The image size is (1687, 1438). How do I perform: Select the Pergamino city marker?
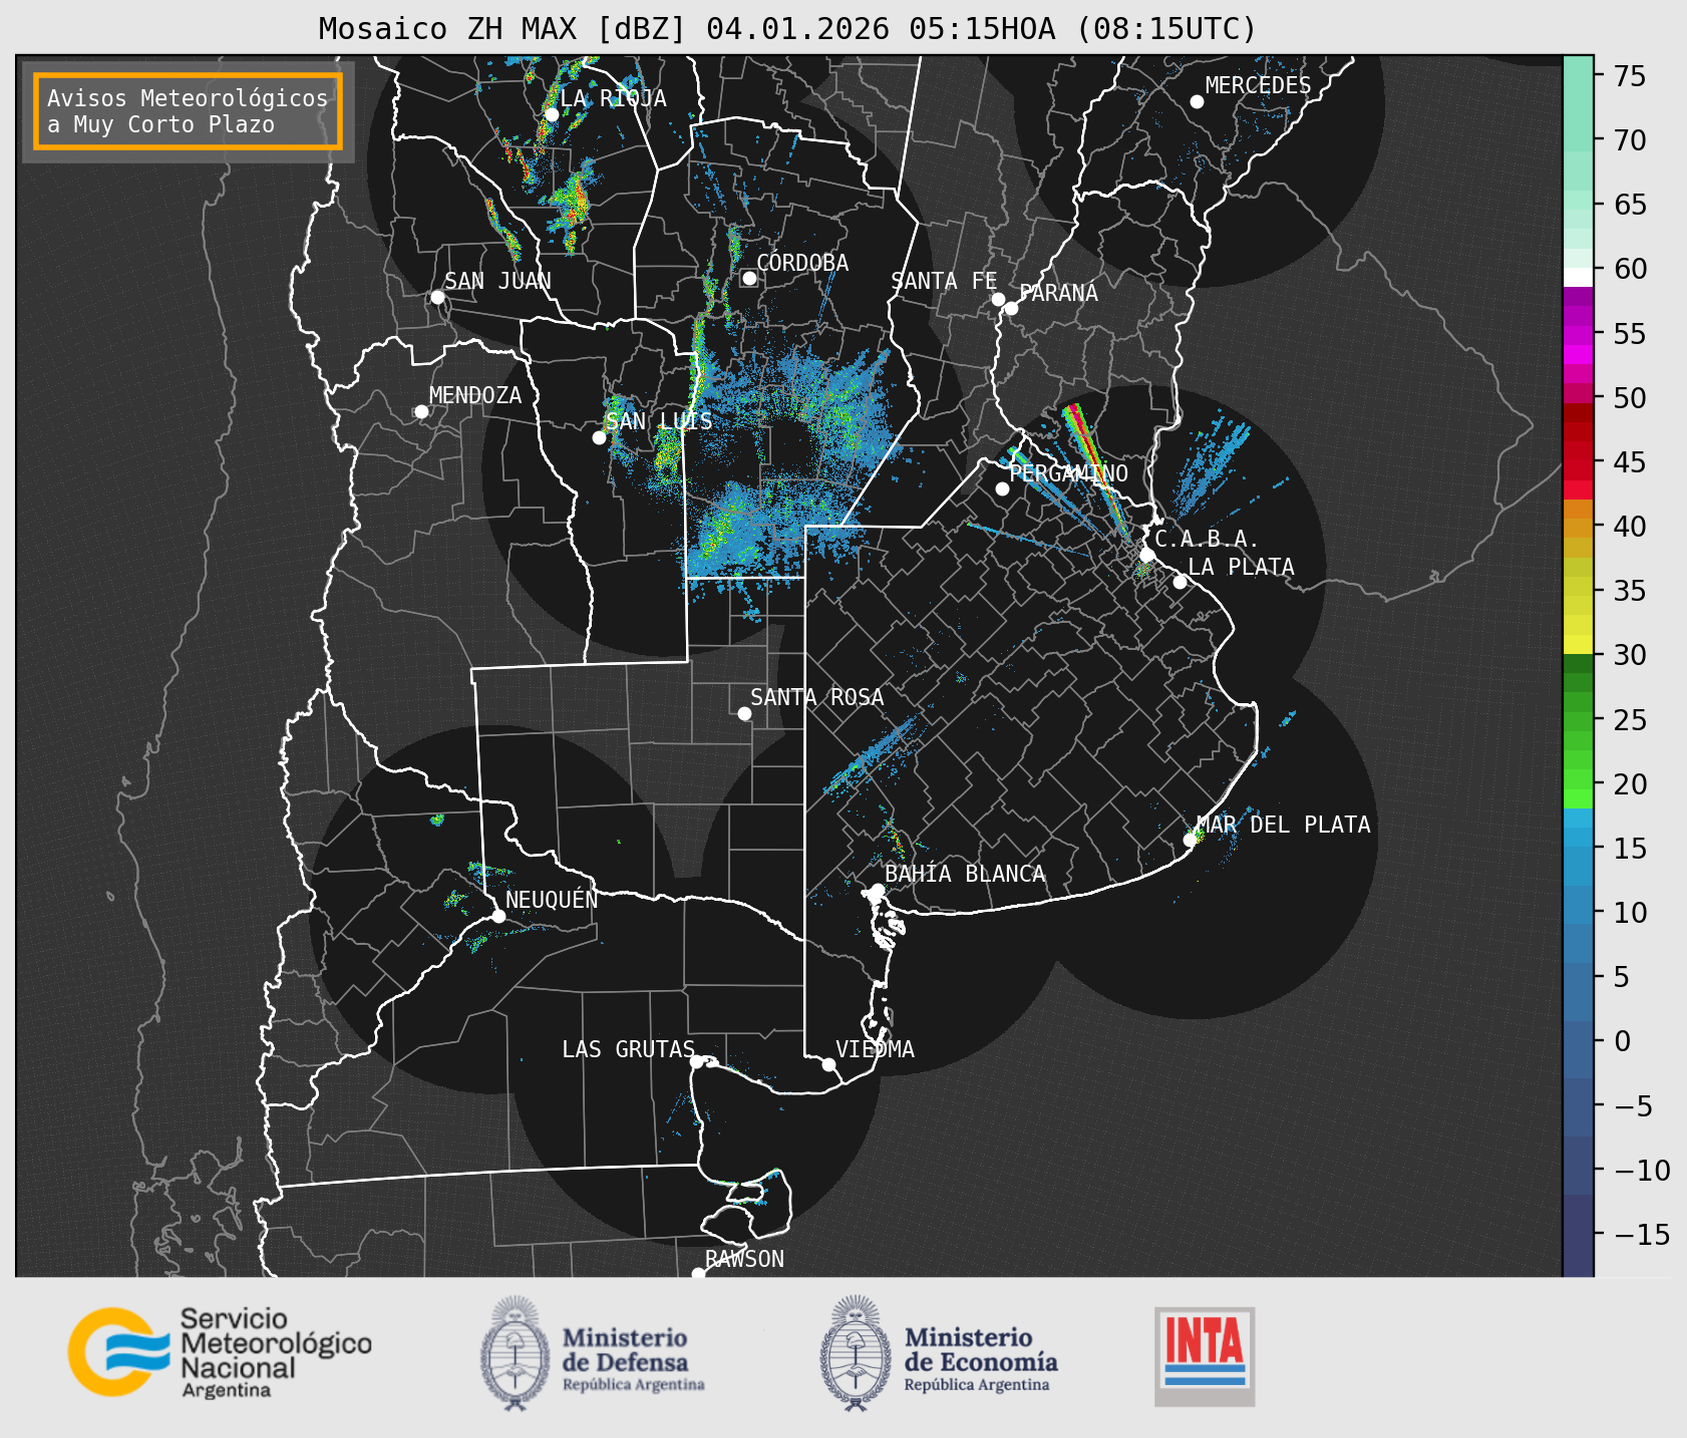pos(1002,489)
